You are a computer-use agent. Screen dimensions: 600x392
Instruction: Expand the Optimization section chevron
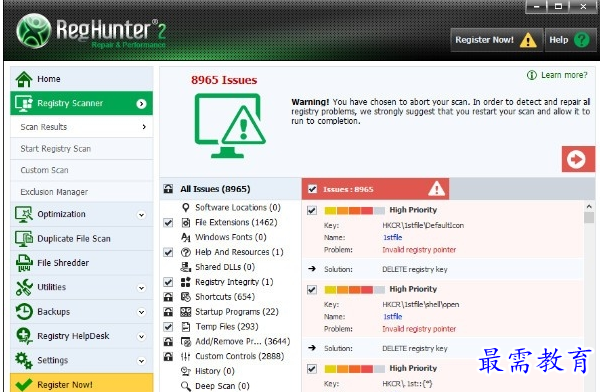(142, 215)
